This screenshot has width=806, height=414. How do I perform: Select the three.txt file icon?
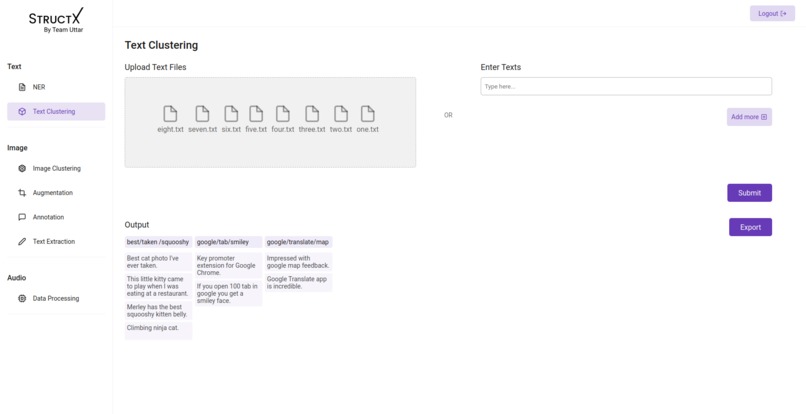(x=312, y=114)
